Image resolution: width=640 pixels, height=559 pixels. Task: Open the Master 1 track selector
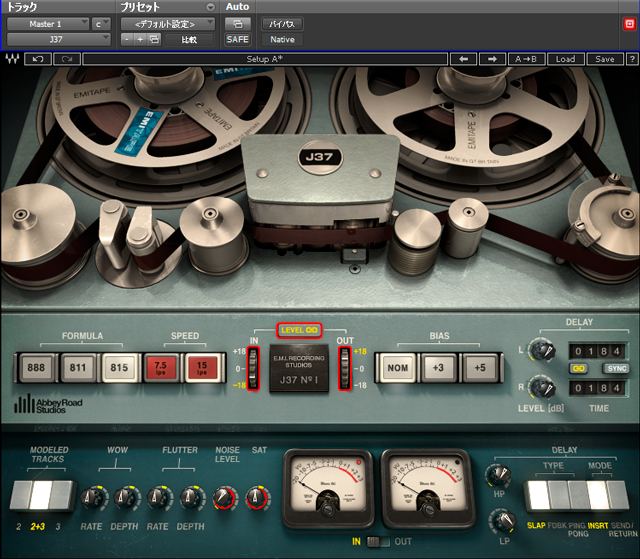pyautogui.click(x=48, y=24)
